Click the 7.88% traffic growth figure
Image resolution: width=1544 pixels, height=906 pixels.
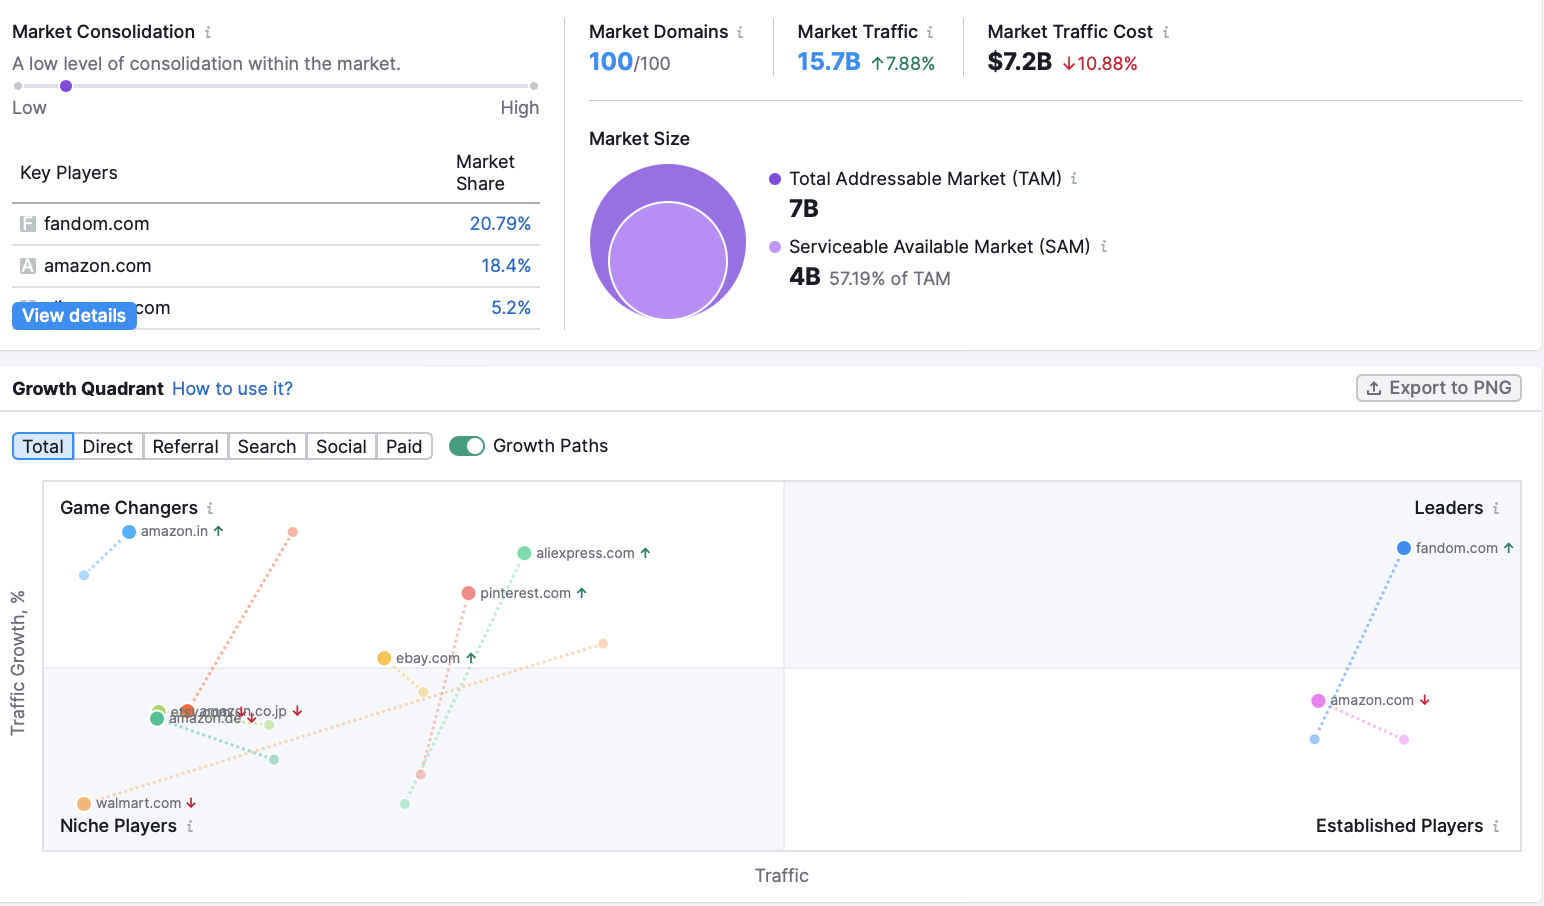[x=903, y=64]
